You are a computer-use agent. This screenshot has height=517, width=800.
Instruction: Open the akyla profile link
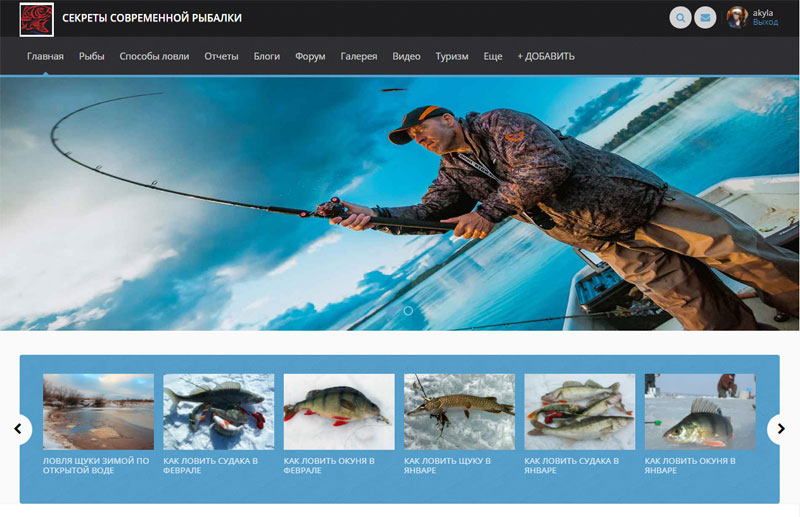(x=763, y=13)
